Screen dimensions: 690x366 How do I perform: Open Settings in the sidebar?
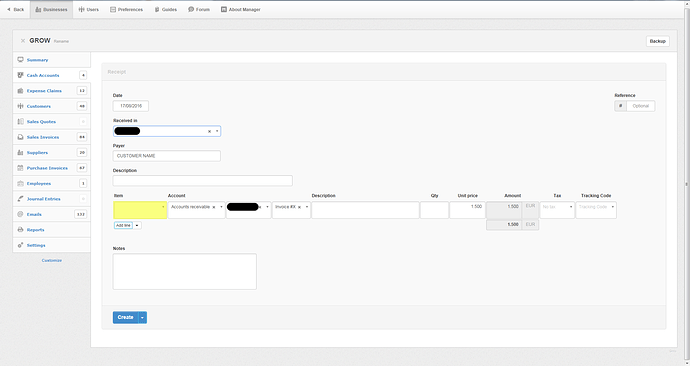51,245
